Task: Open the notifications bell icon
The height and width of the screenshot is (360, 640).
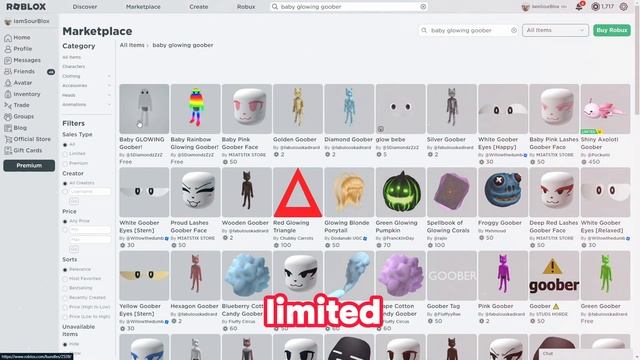Action: click(579, 7)
